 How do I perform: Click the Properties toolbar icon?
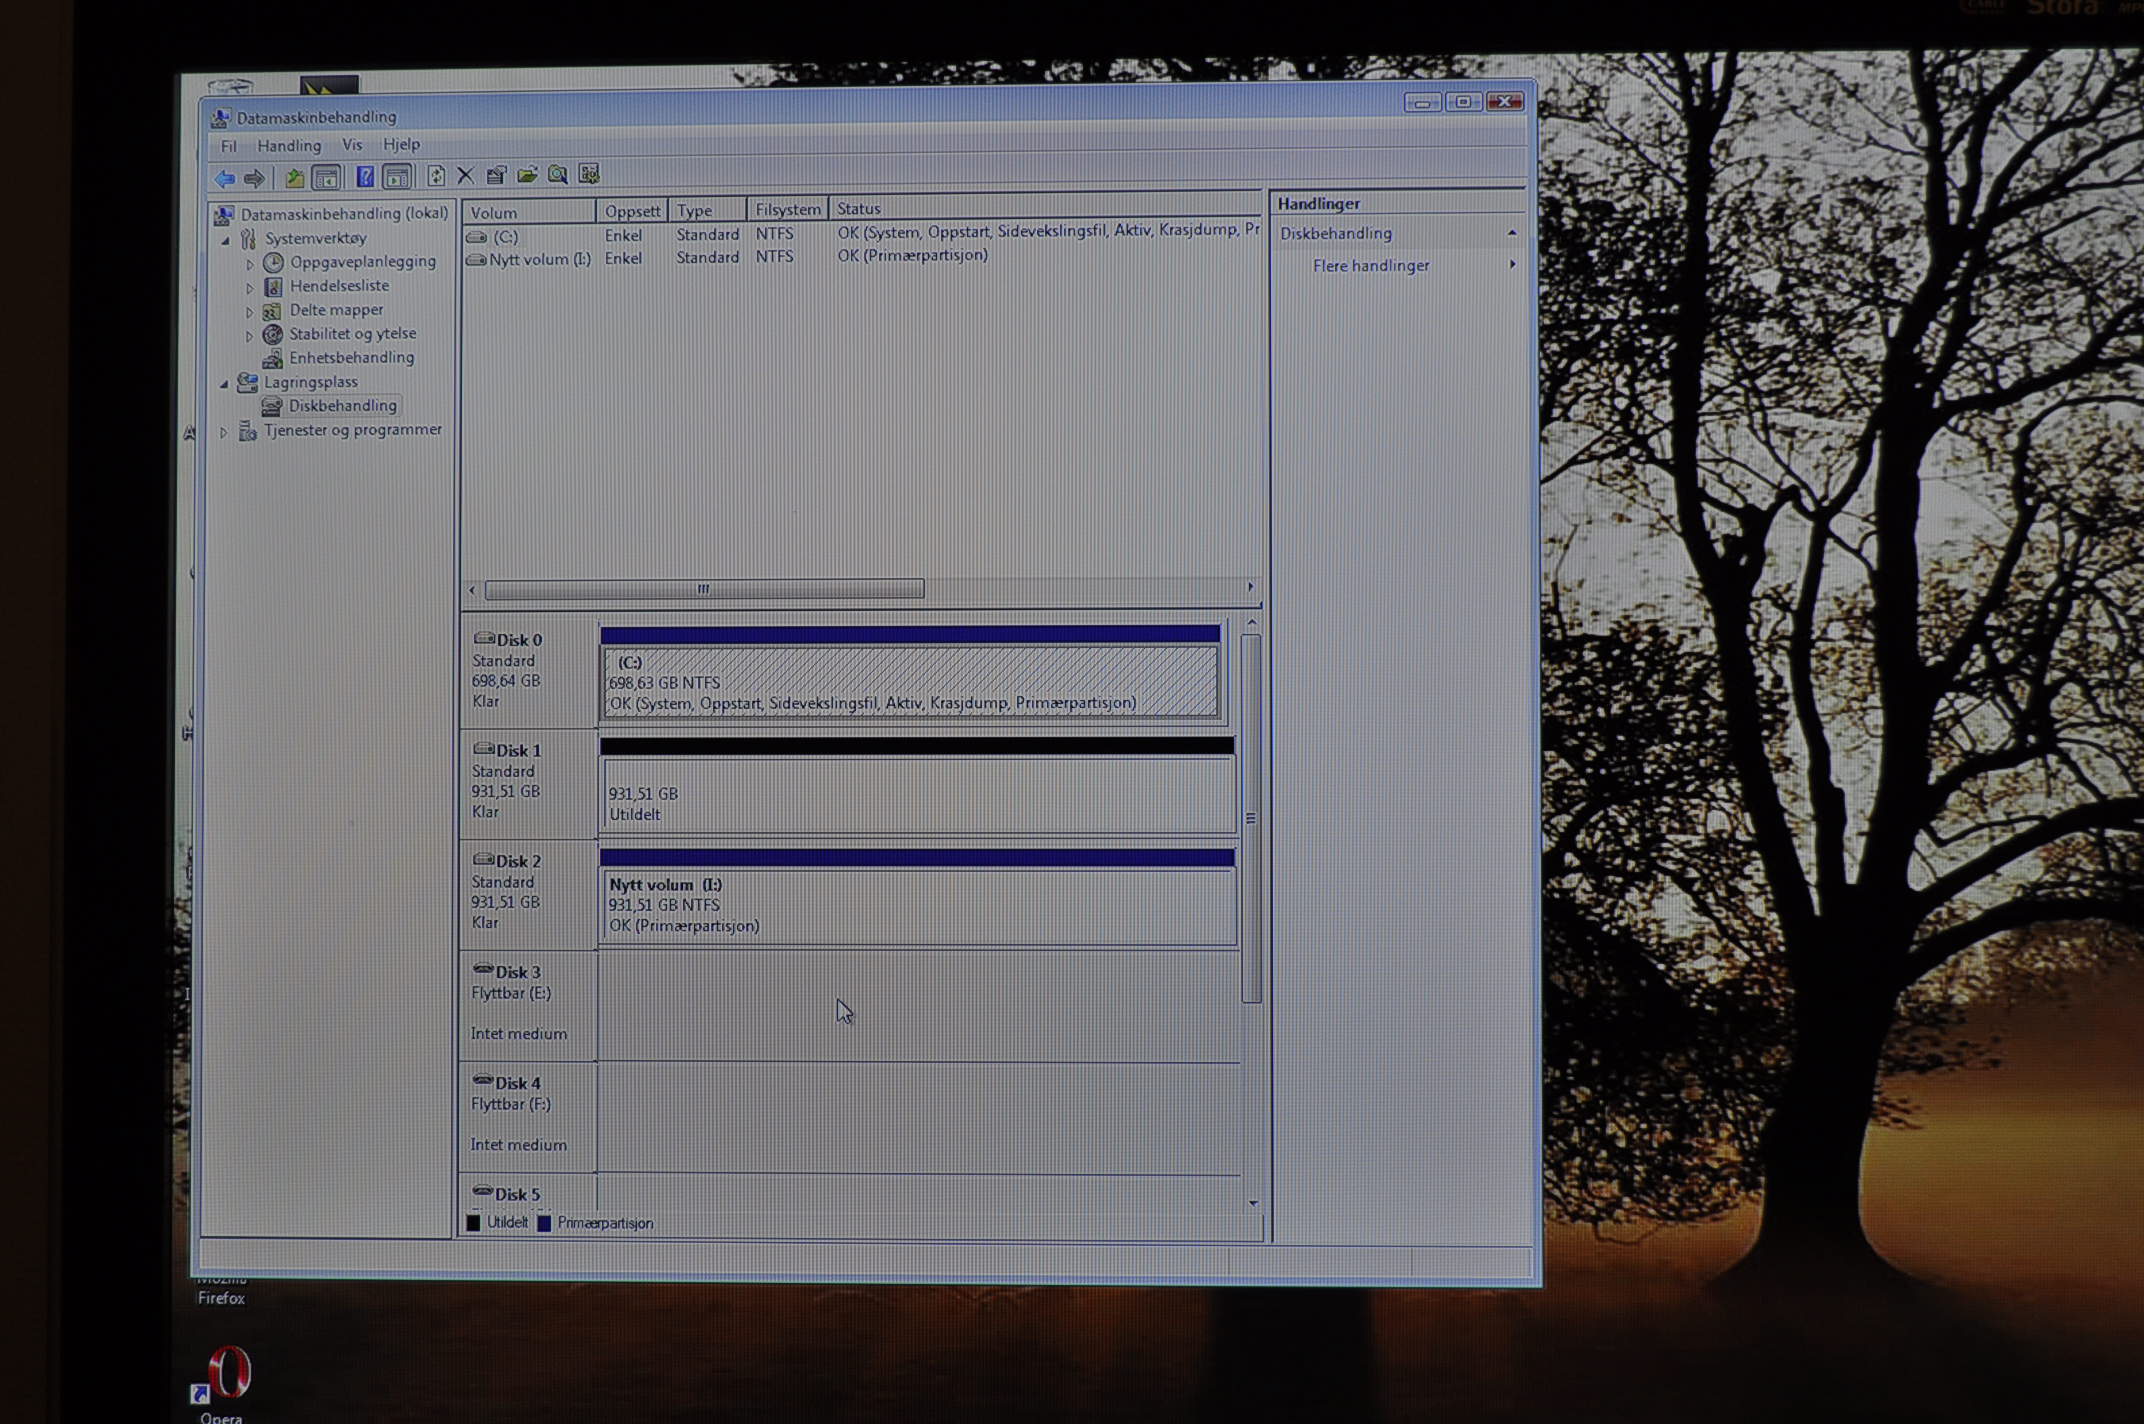tap(496, 175)
